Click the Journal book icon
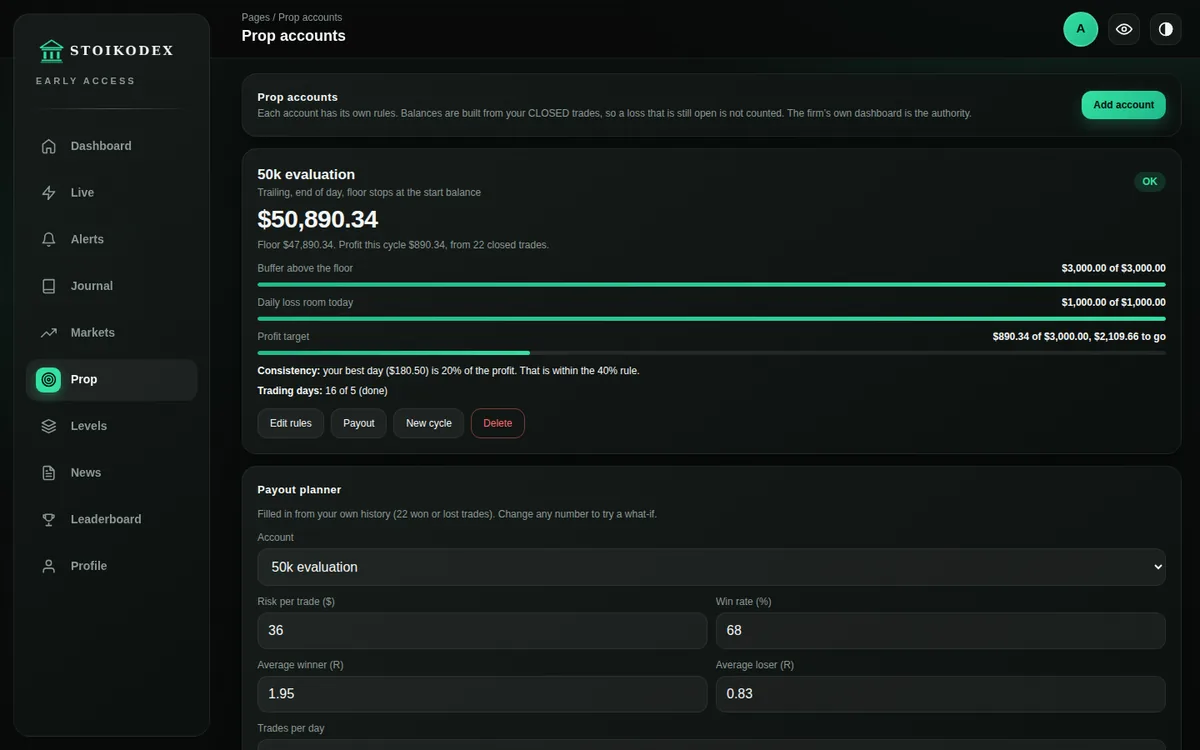 coord(48,286)
